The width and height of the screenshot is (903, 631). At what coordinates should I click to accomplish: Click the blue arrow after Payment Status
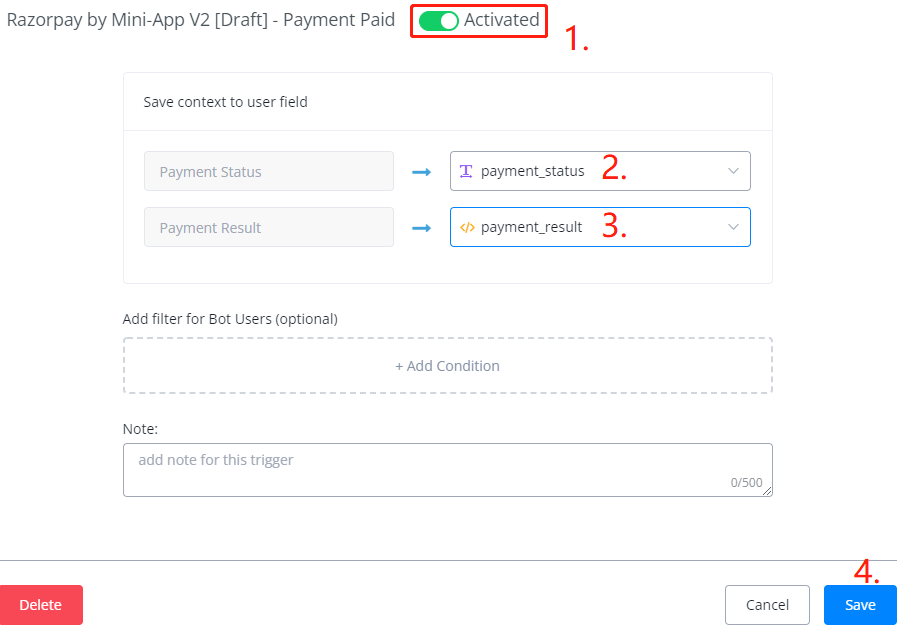(421, 172)
